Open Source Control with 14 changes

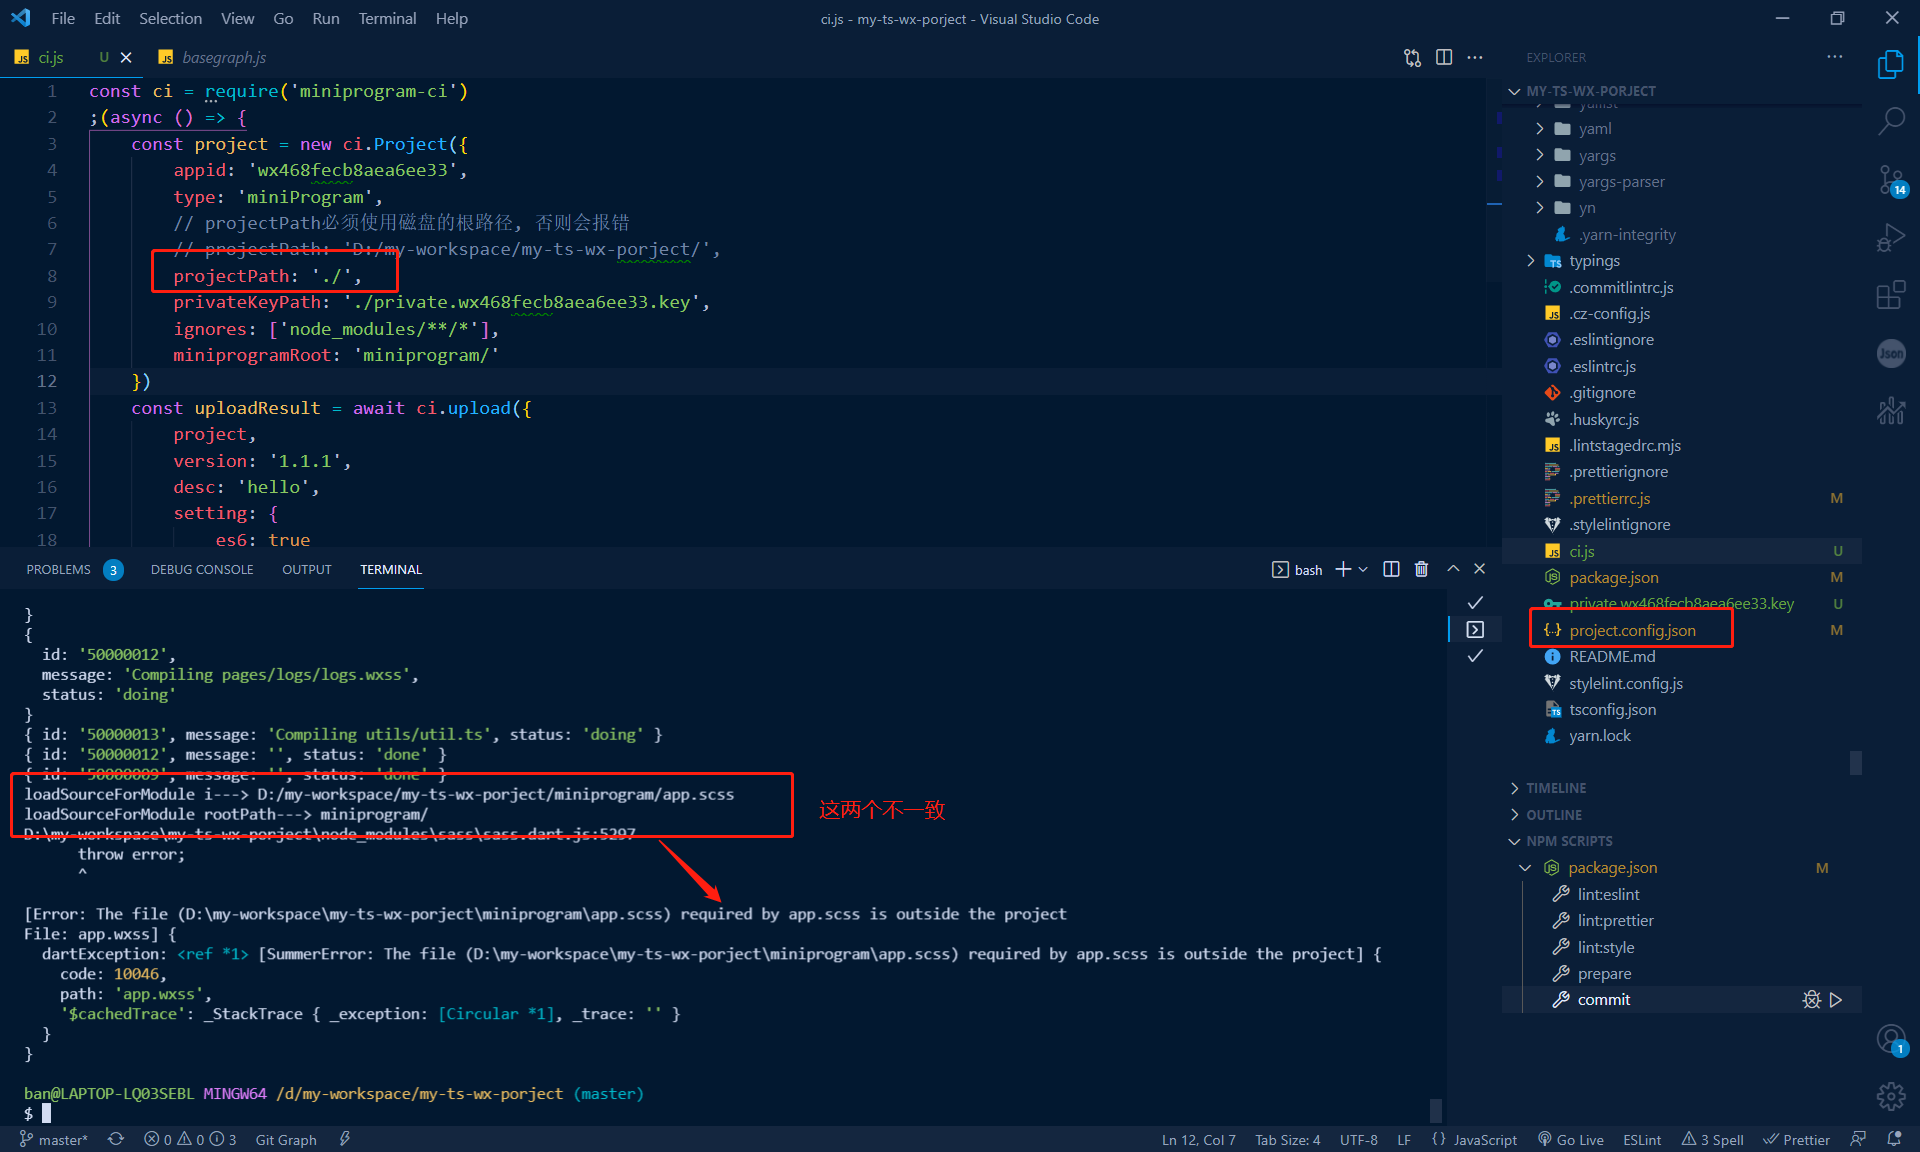[x=1890, y=180]
